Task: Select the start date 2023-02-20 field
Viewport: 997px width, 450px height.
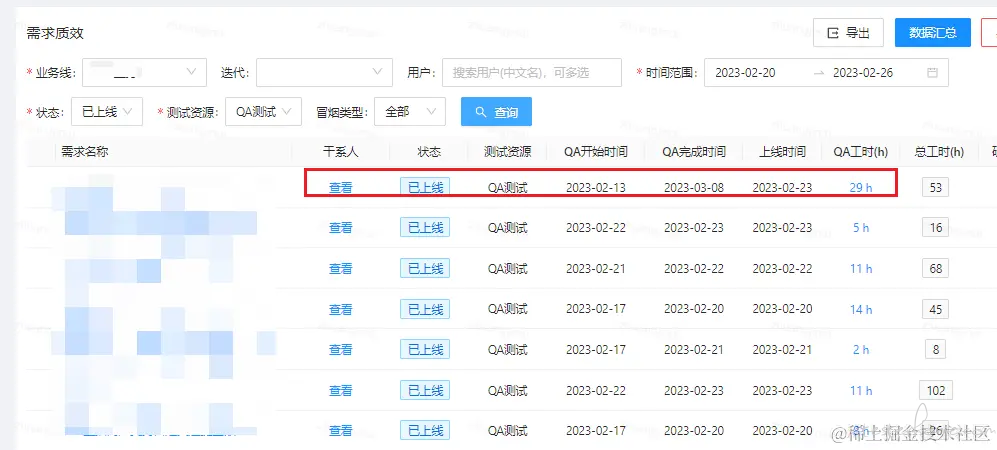Action: (x=745, y=72)
